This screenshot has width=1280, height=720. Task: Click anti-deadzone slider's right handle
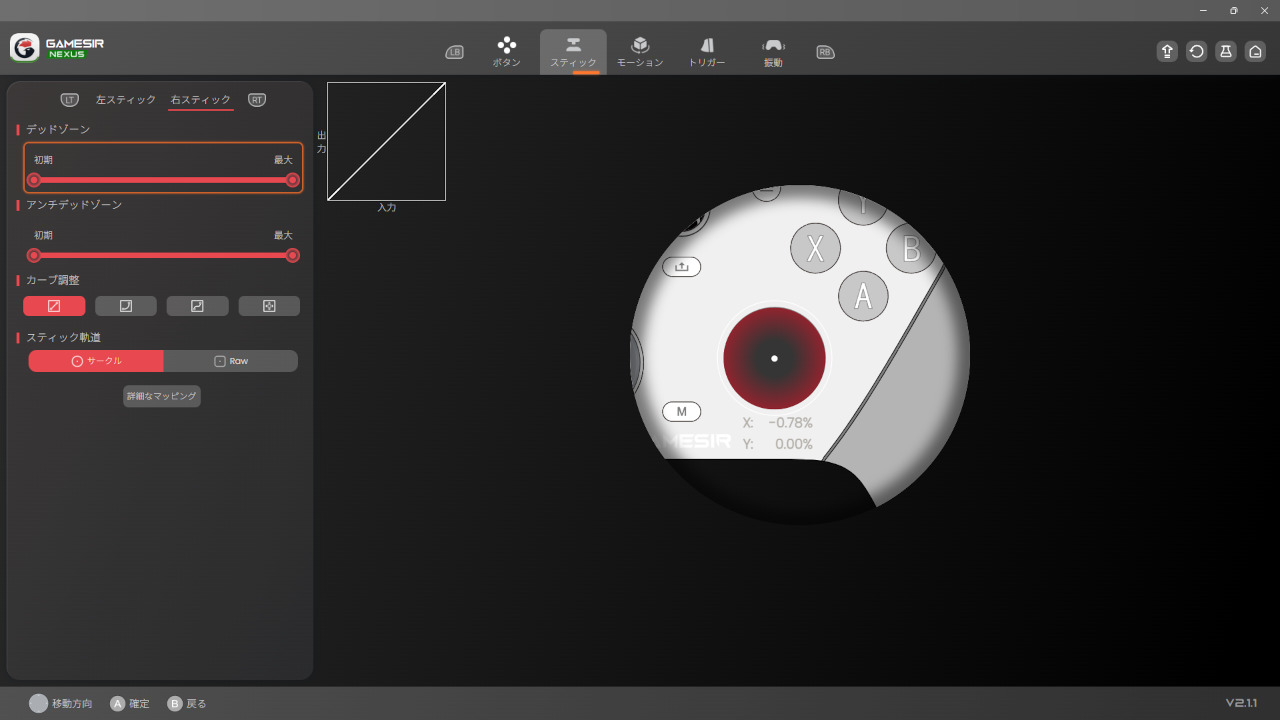(x=292, y=255)
